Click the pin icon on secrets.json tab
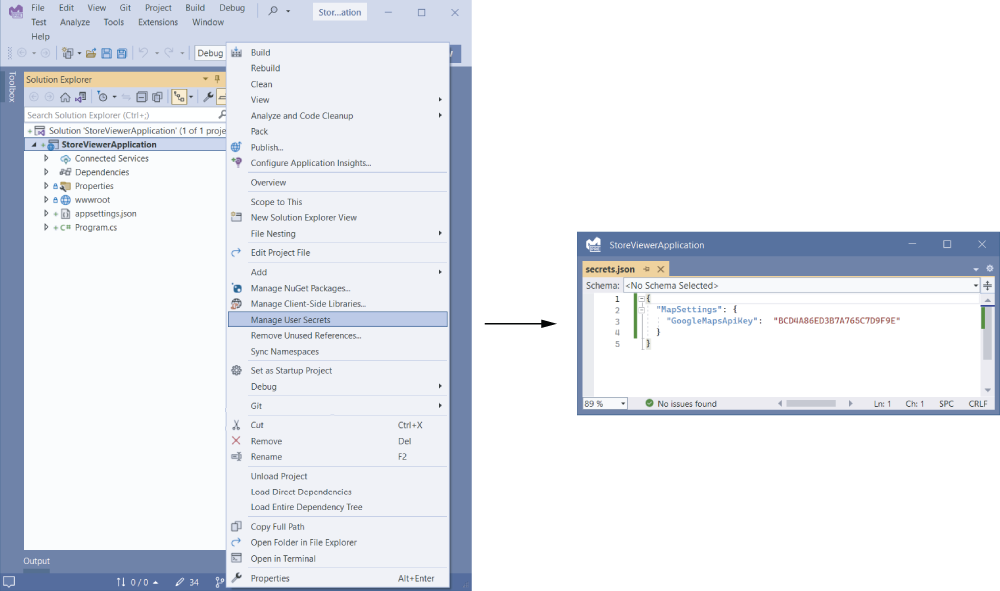1000x591 pixels. tap(647, 269)
